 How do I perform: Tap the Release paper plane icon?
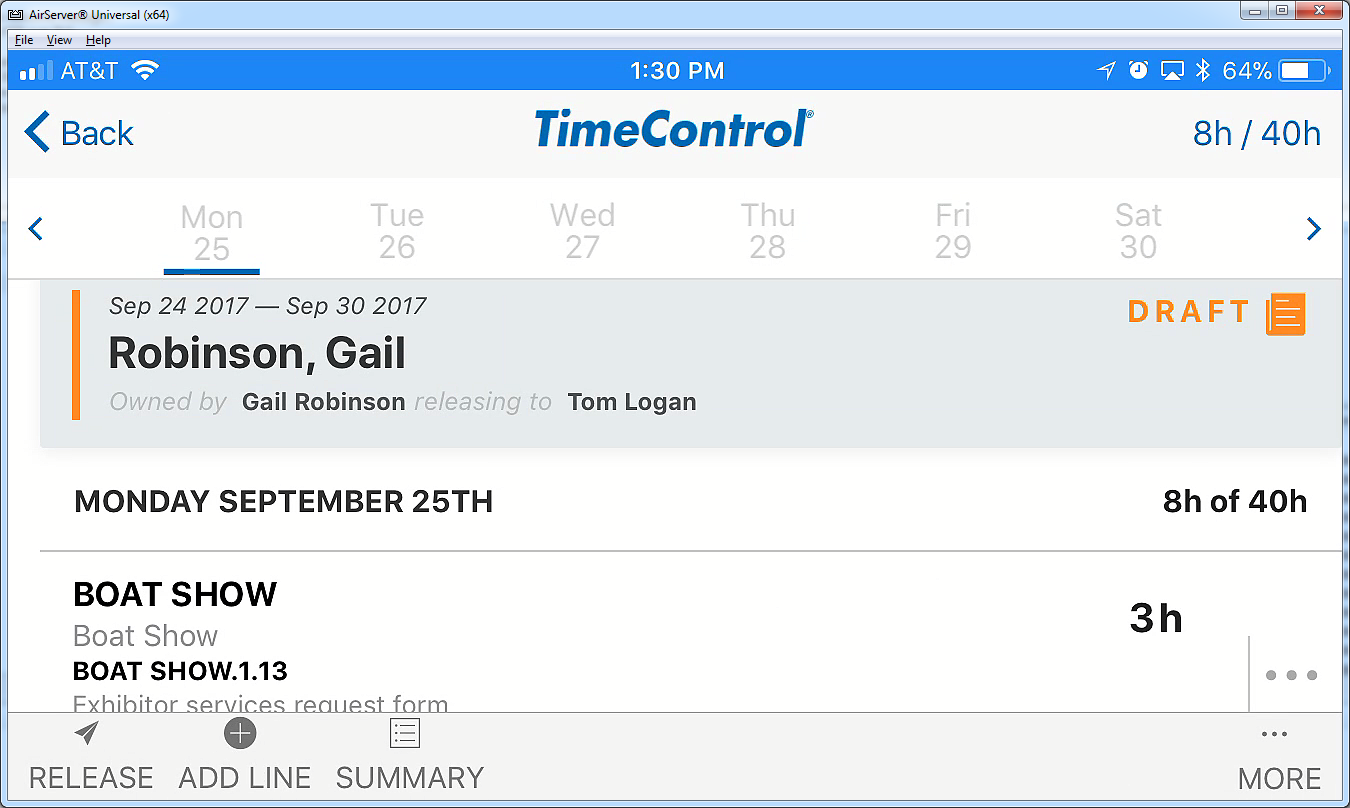click(87, 734)
